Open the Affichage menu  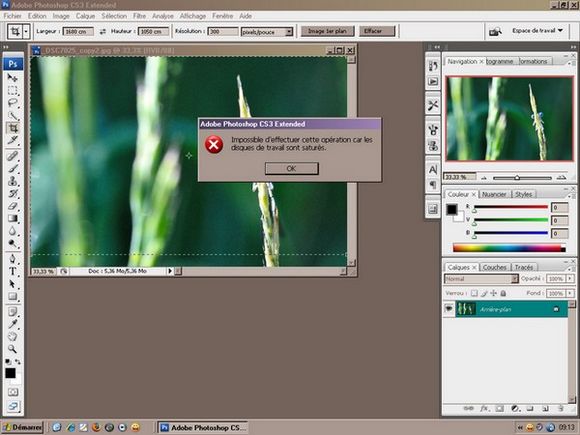[193, 16]
